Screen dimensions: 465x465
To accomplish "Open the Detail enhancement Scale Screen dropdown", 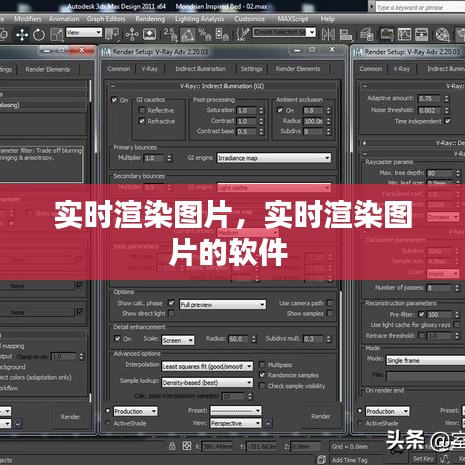I will coord(178,340).
